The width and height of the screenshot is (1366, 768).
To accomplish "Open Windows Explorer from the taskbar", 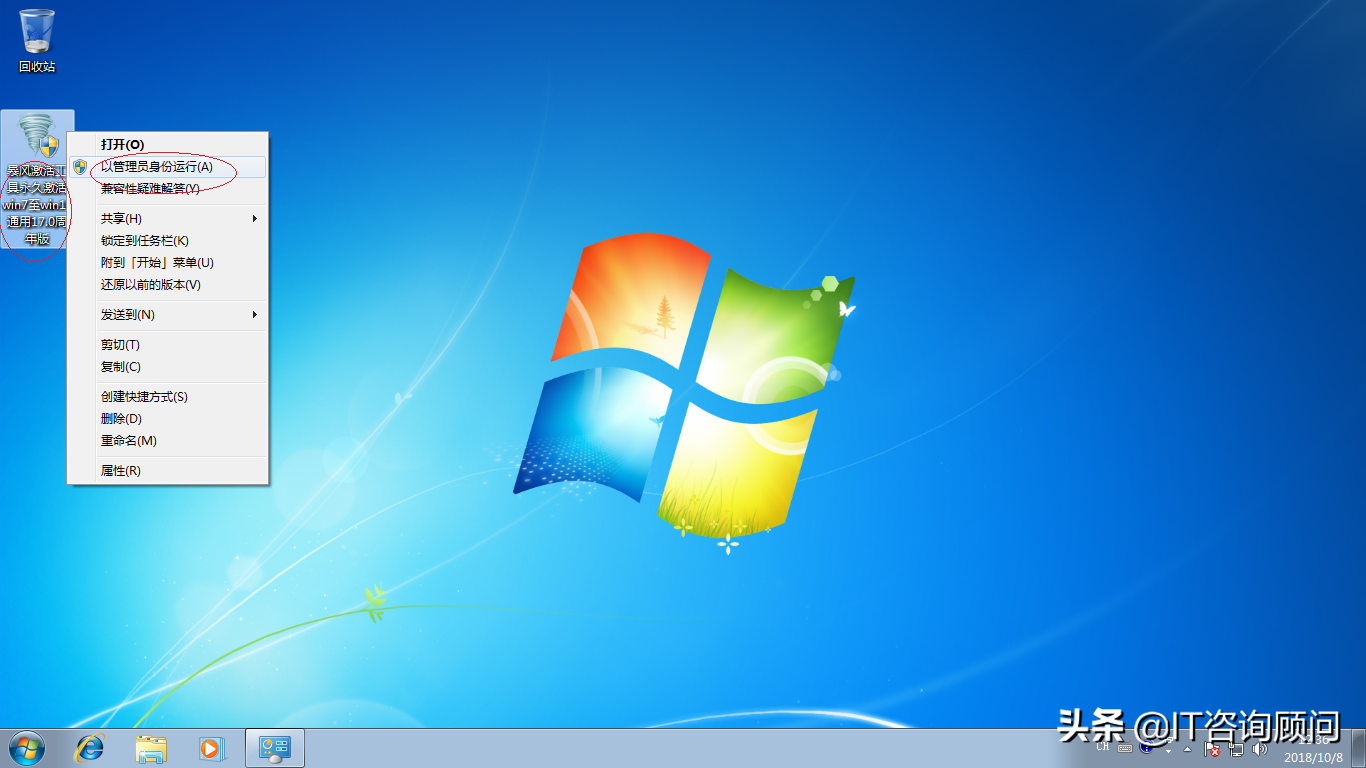I will pos(151,748).
